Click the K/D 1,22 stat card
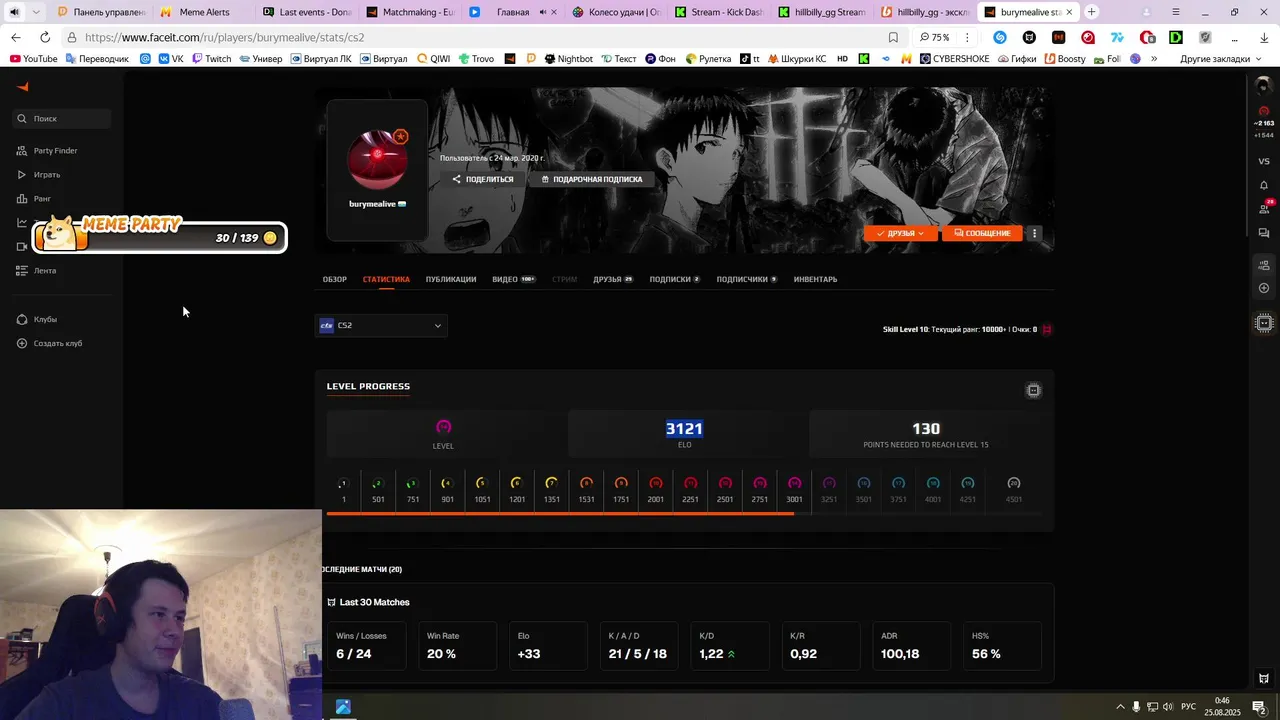The image size is (1280, 720). pos(730,646)
